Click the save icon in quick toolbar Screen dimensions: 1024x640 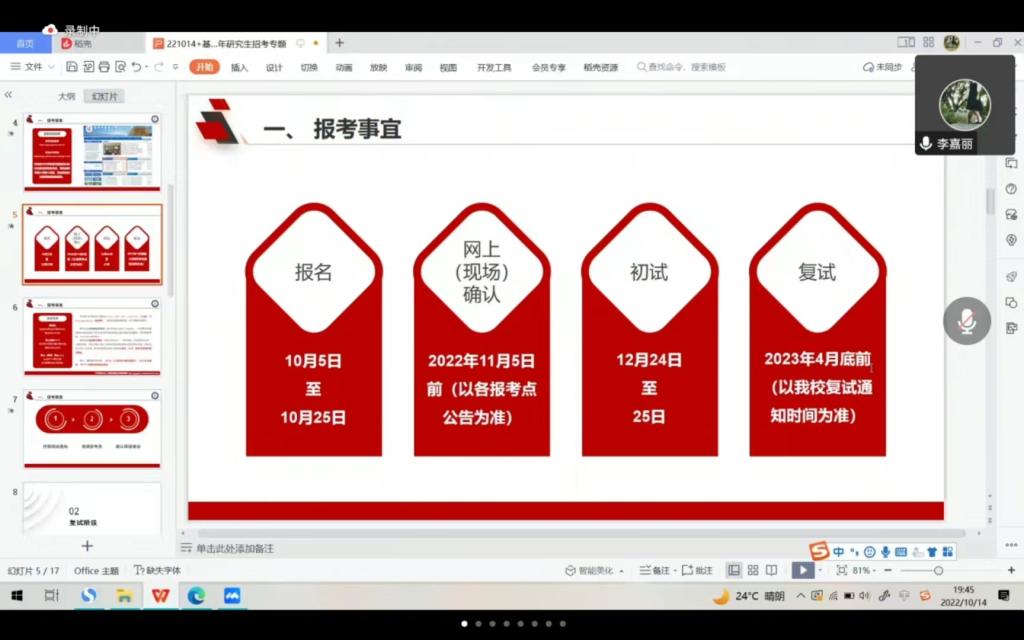click(72, 67)
